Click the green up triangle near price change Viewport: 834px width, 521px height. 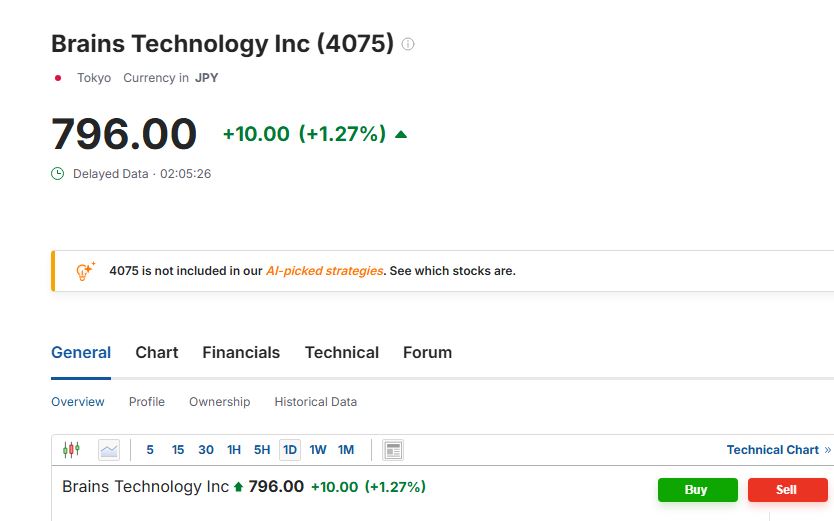401,135
